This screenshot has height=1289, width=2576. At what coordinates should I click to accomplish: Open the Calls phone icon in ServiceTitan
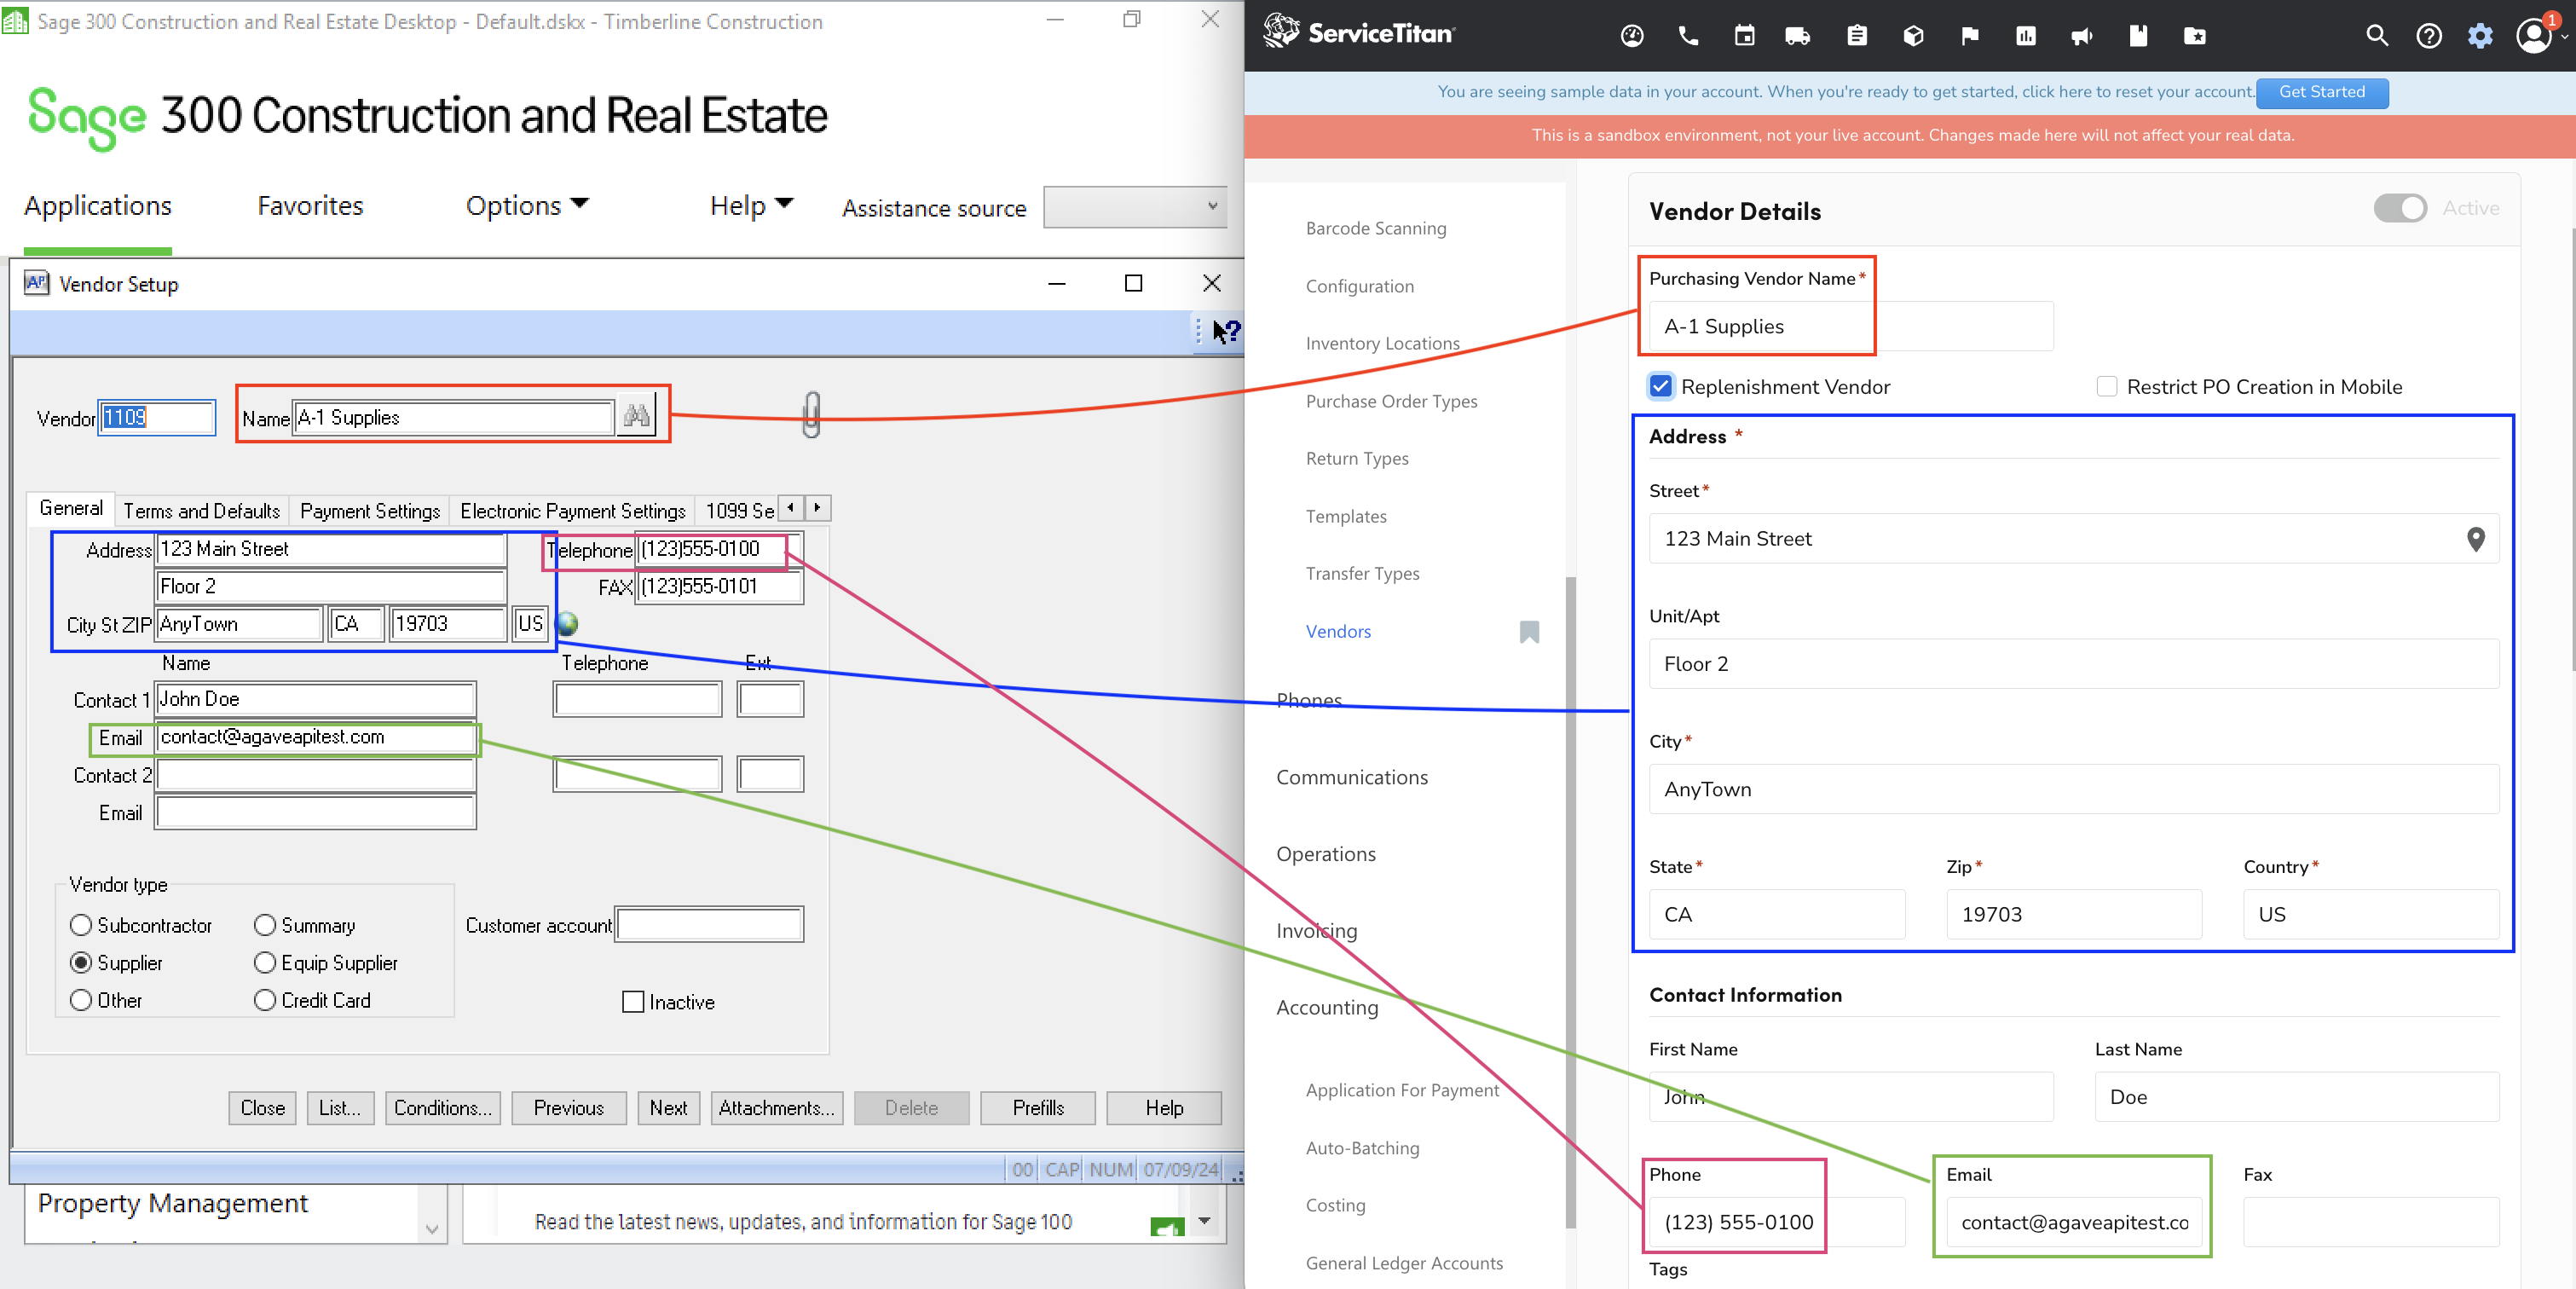pyautogui.click(x=1688, y=36)
